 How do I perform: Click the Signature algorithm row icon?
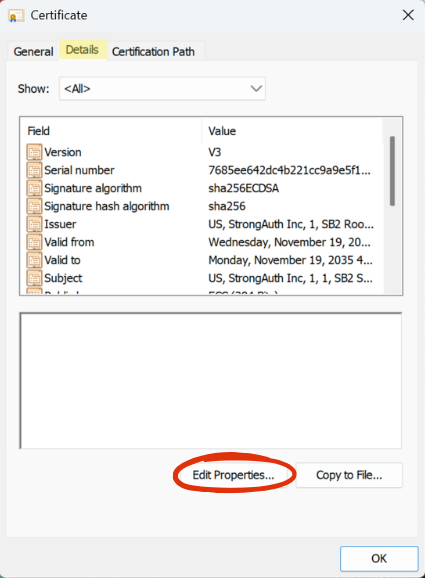(34, 188)
